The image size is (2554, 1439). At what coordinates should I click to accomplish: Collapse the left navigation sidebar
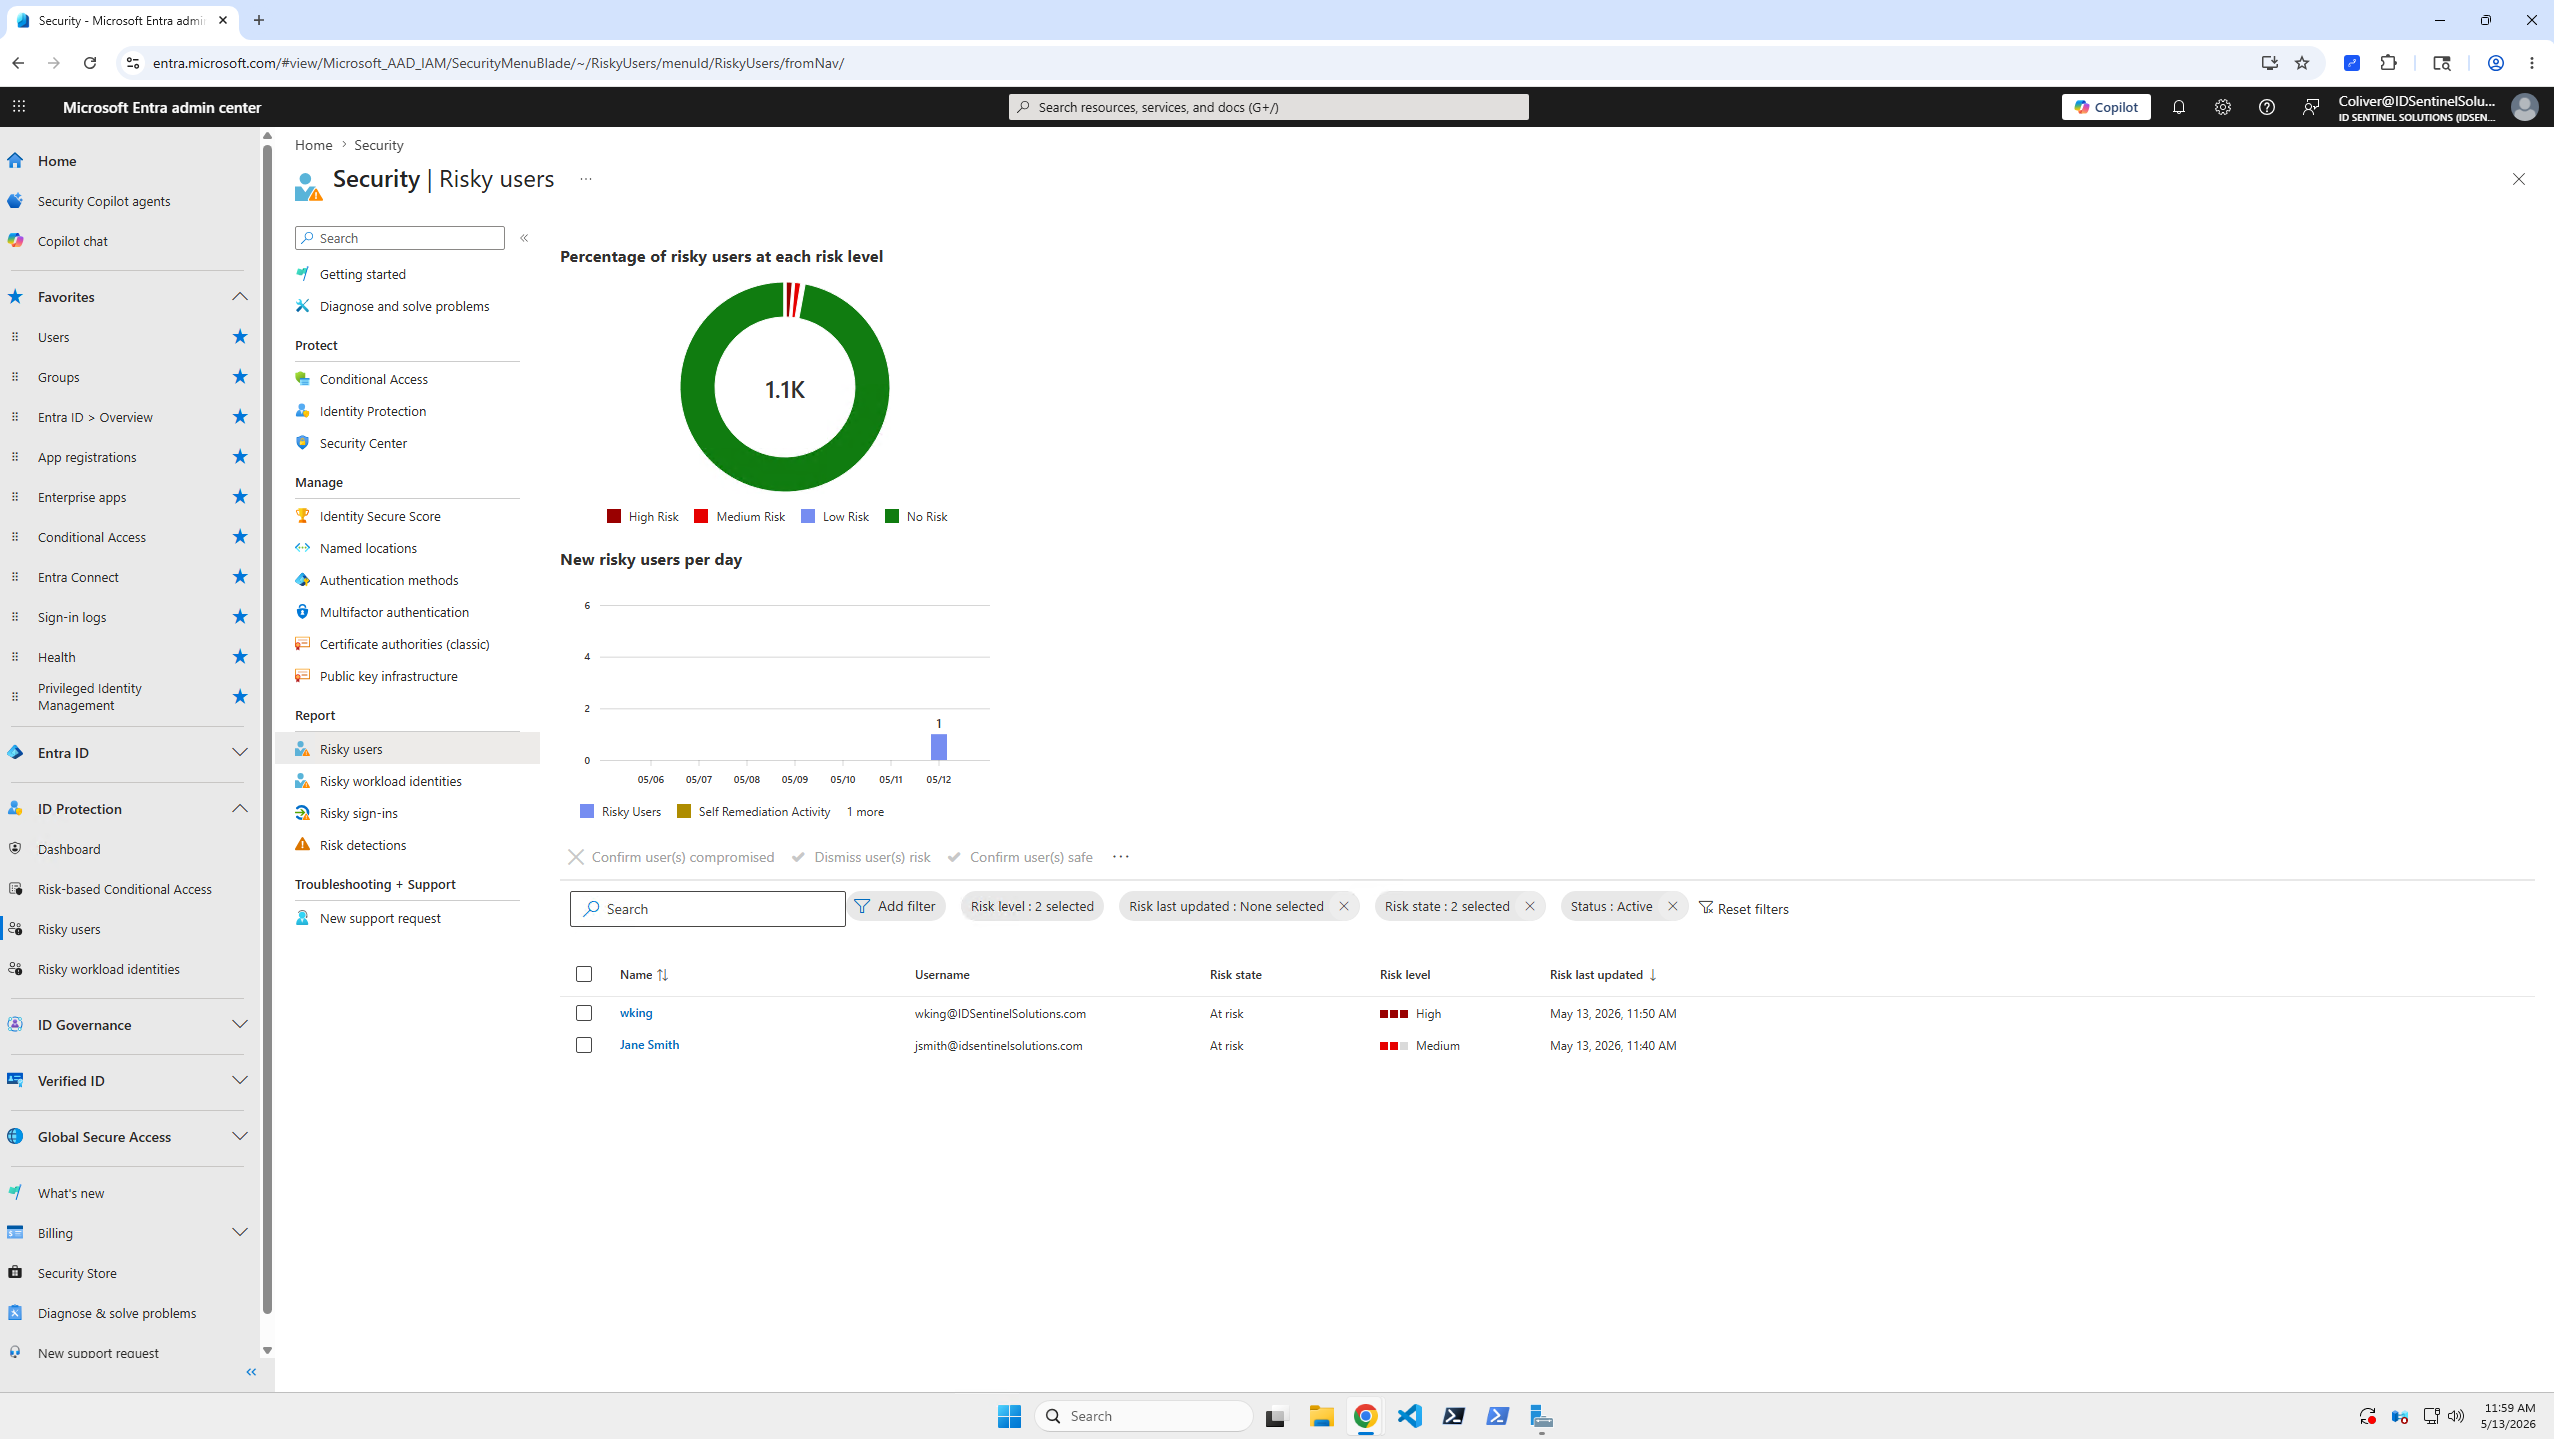pyautogui.click(x=251, y=1372)
